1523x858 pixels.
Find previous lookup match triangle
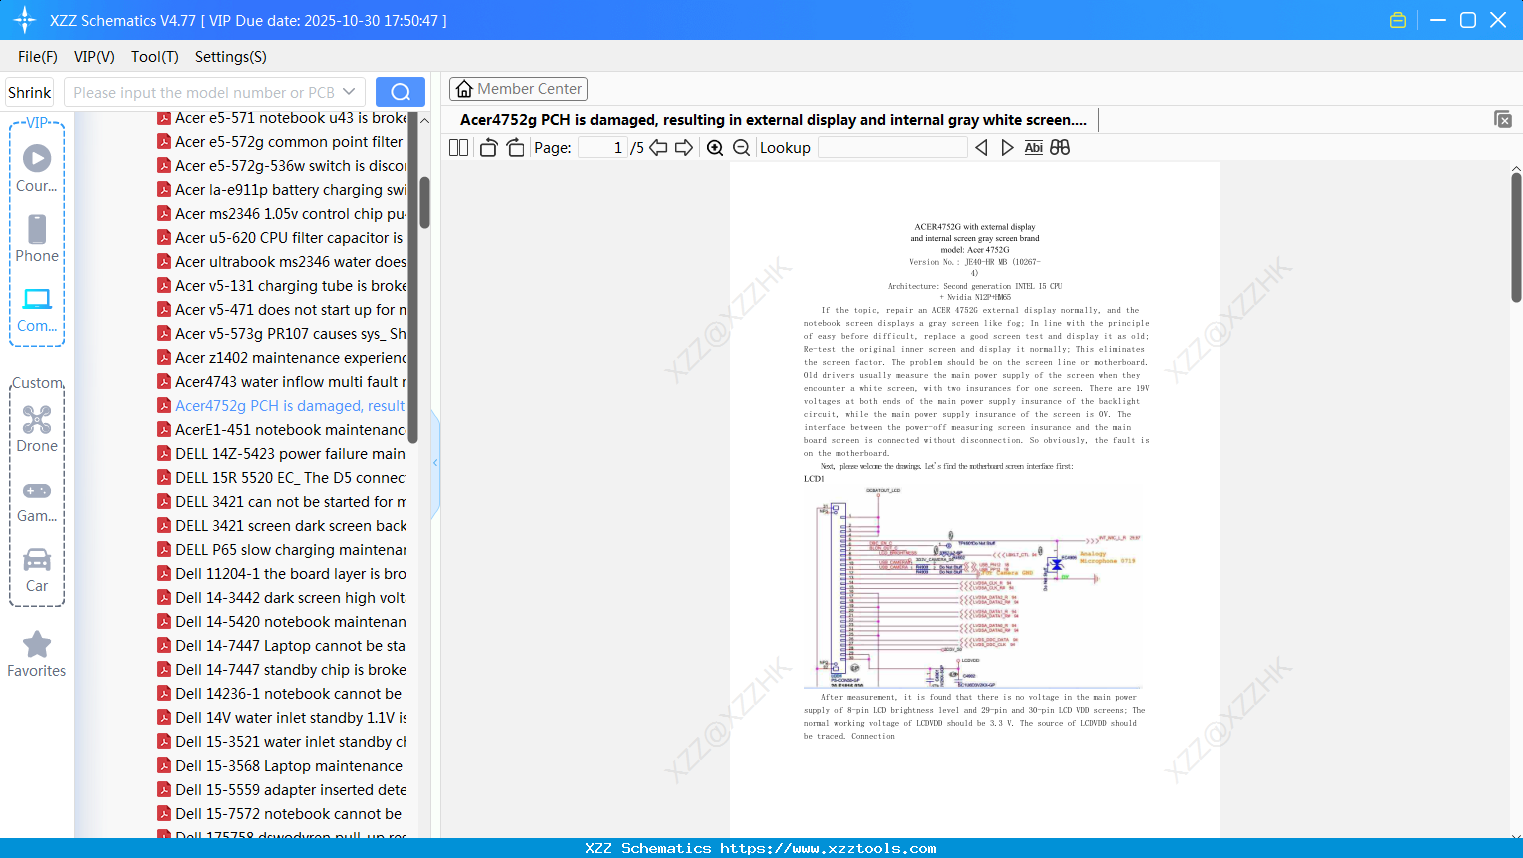(981, 148)
